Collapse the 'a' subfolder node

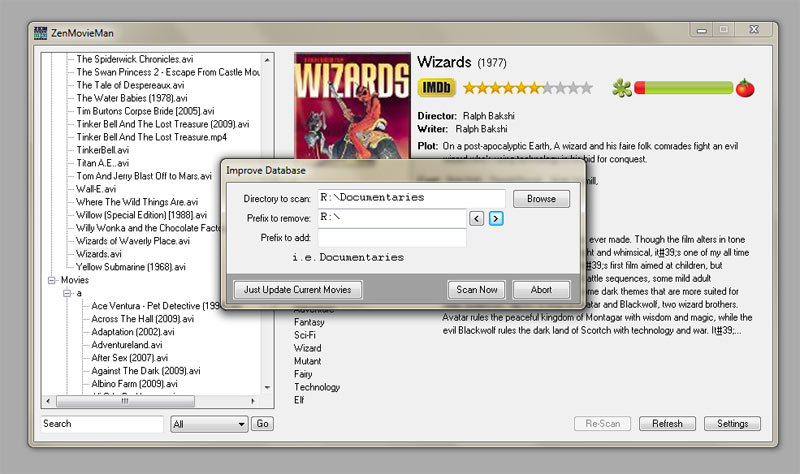pyautogui.click(x=66, y=294)
